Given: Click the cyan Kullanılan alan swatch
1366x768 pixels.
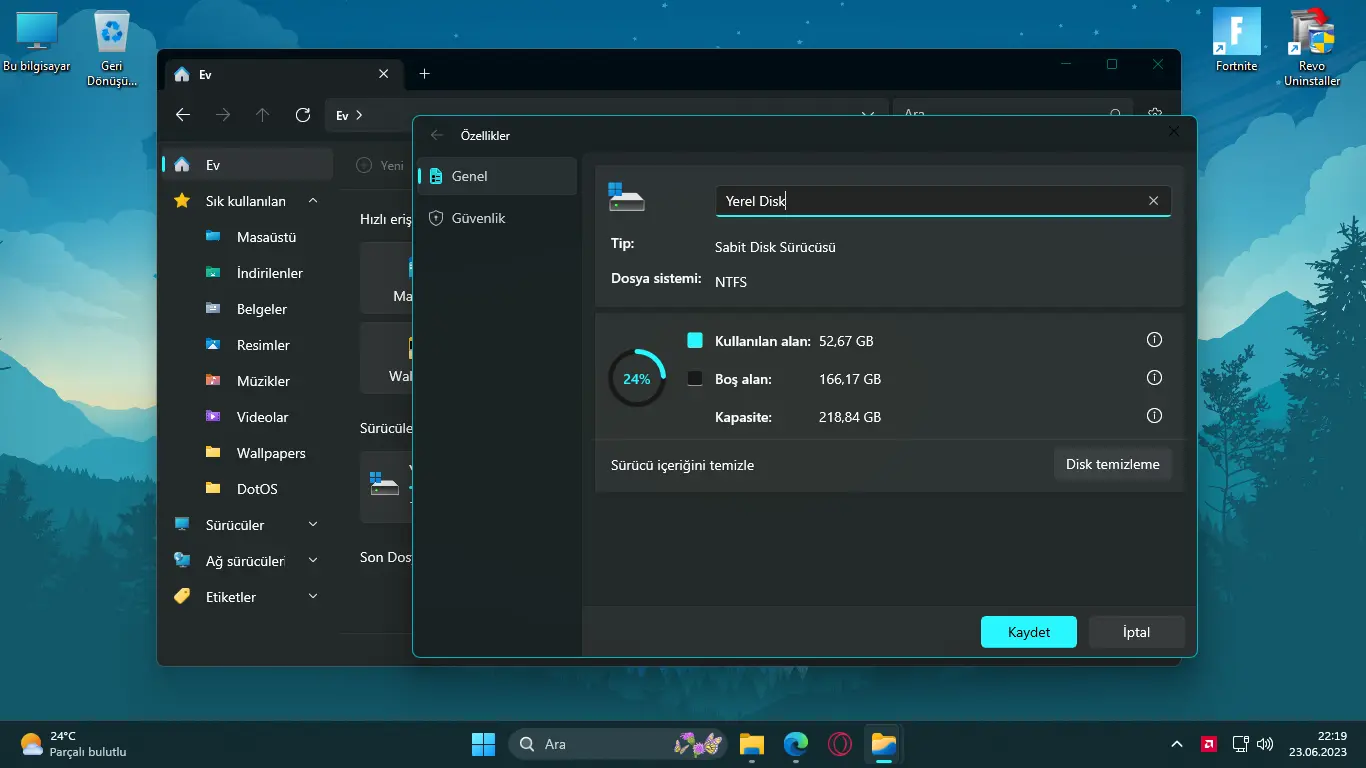Looking at the screenshot, I should click(x=695, y=341).
